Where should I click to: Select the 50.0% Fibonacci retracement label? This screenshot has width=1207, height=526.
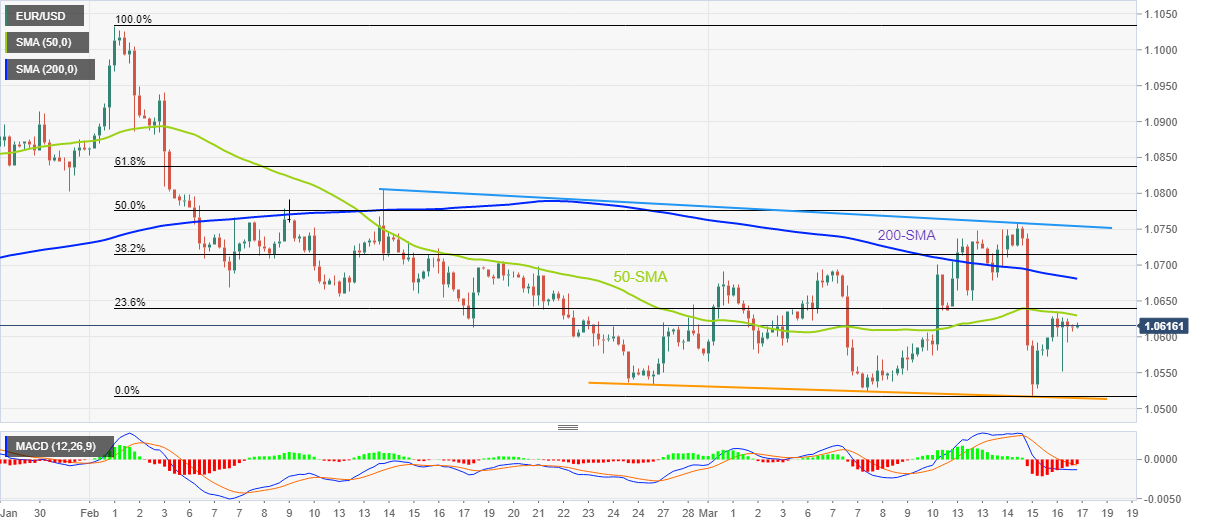[x=130, y=205]
